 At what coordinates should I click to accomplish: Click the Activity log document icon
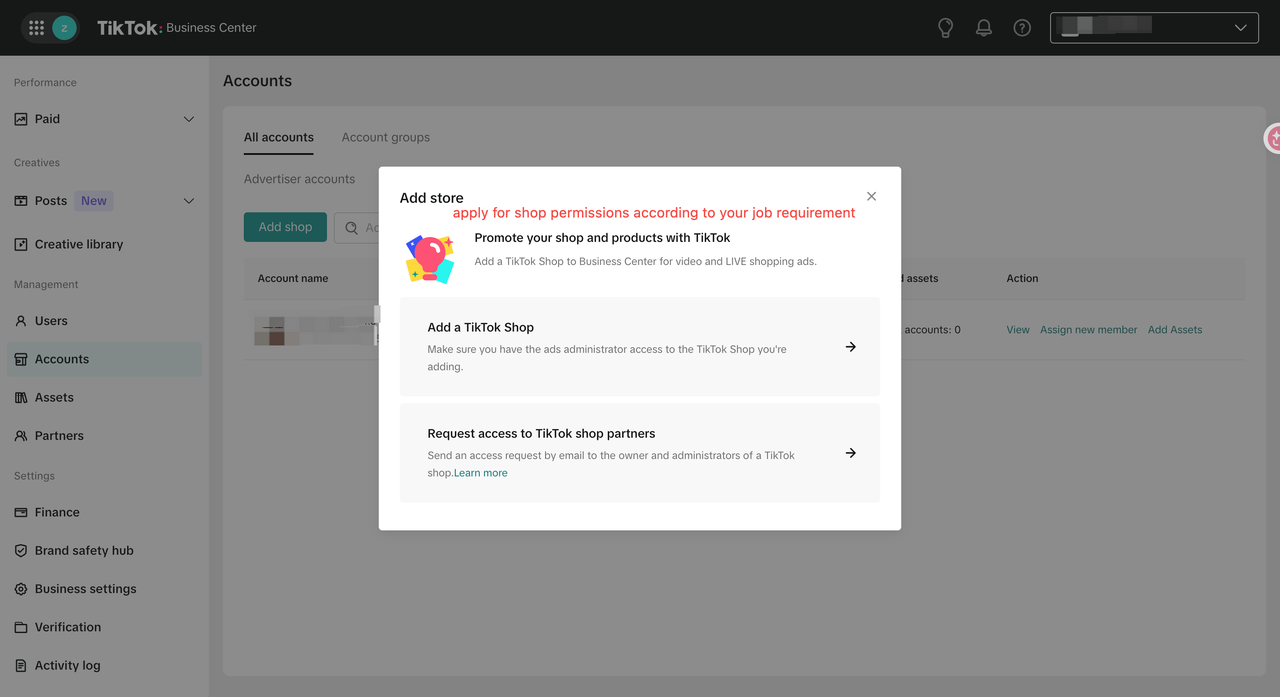tap(21, 666)
